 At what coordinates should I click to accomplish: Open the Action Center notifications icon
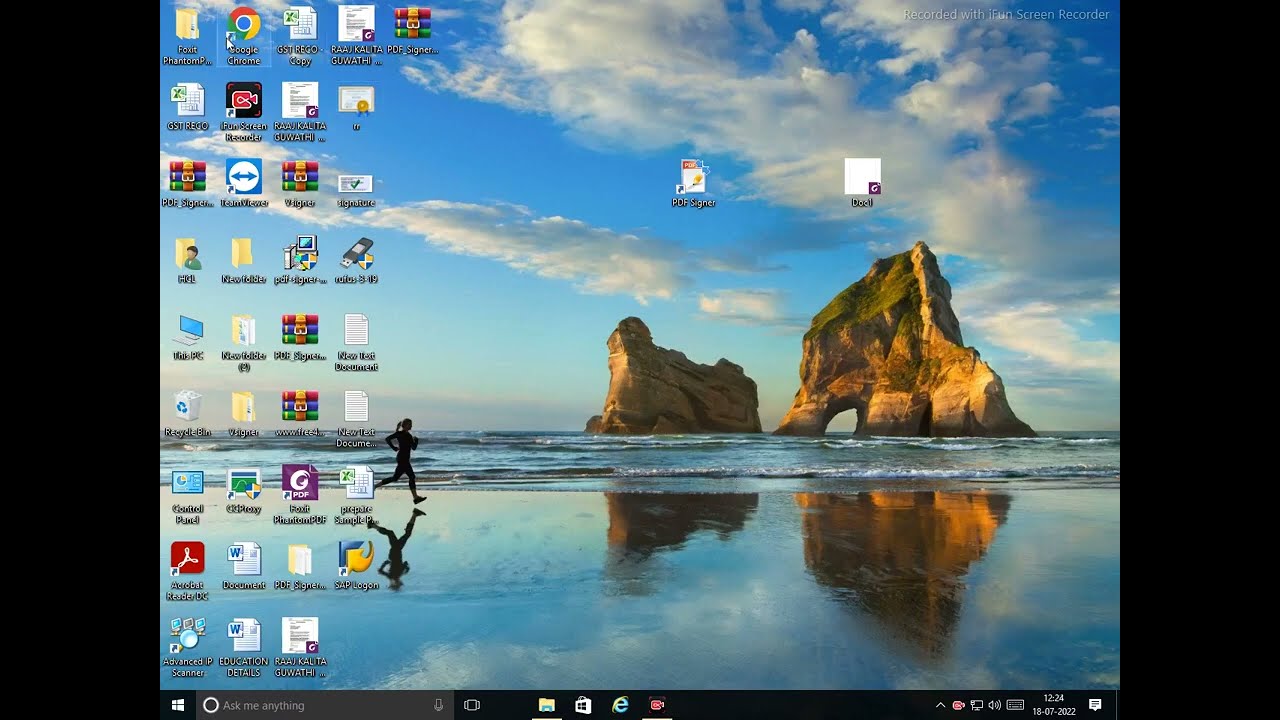pos(1095,705)
